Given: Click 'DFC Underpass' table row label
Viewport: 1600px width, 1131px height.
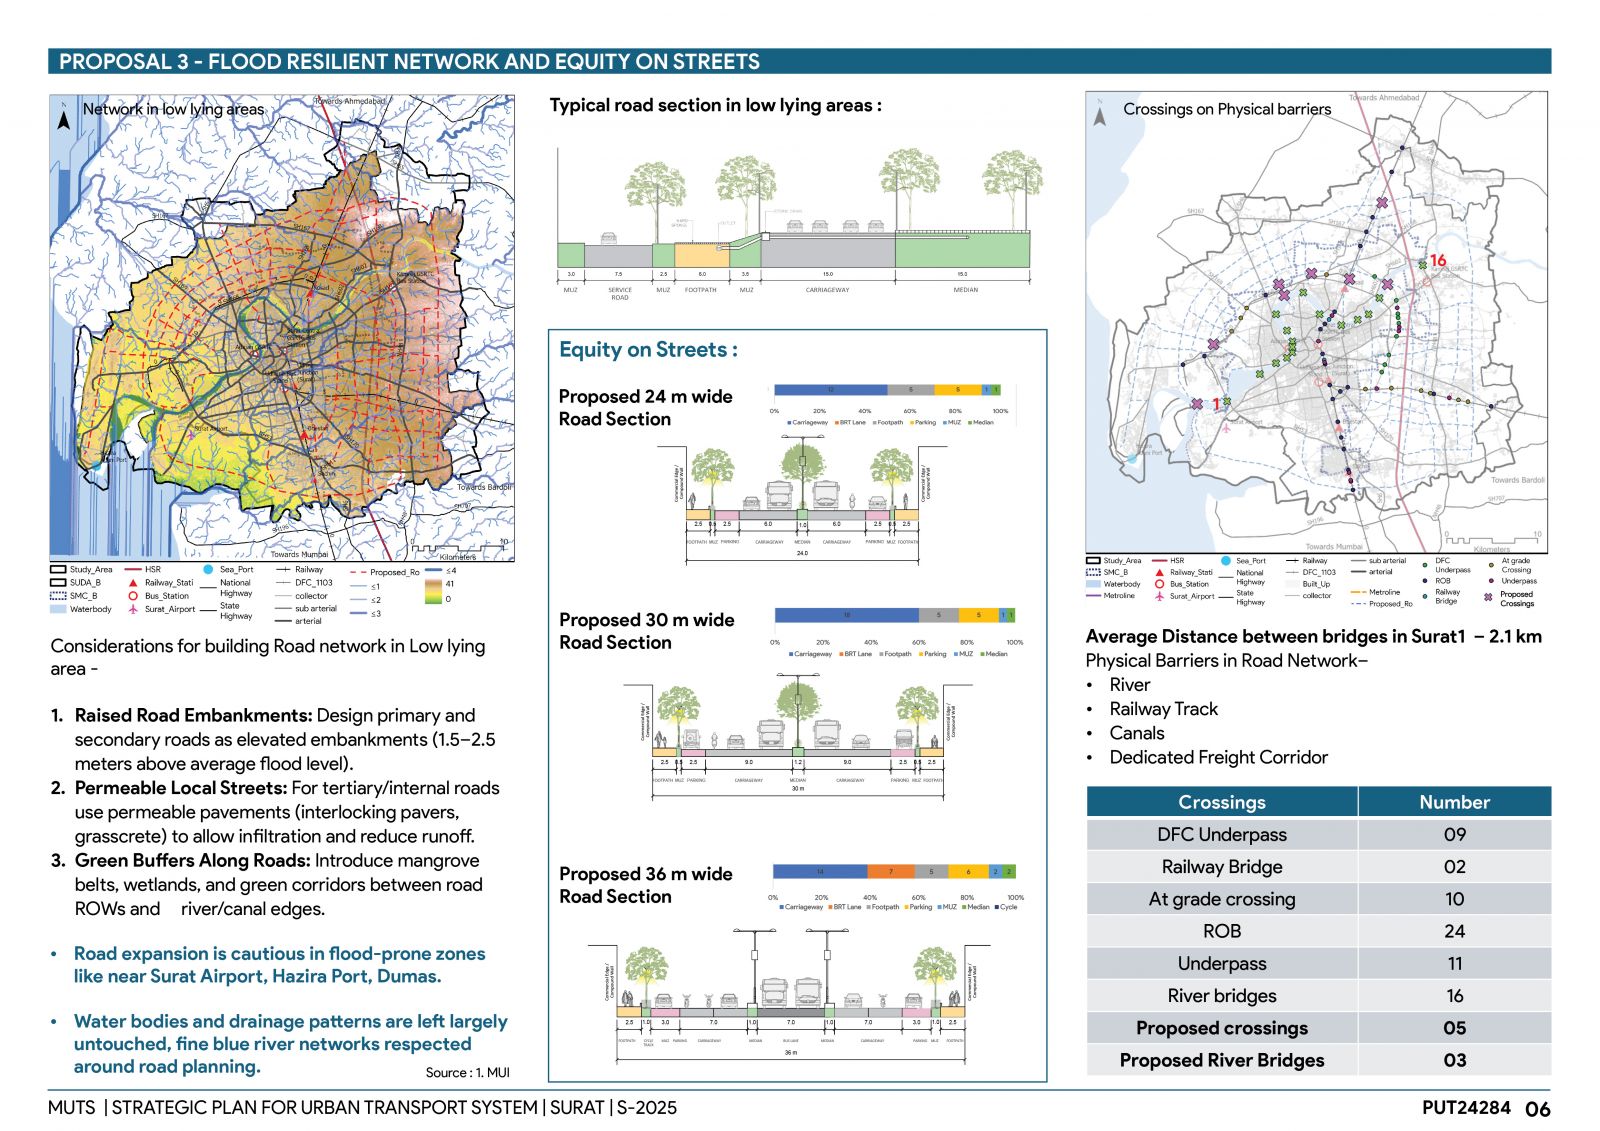Looking at the screenshot, I should (x=1222, y=835).
